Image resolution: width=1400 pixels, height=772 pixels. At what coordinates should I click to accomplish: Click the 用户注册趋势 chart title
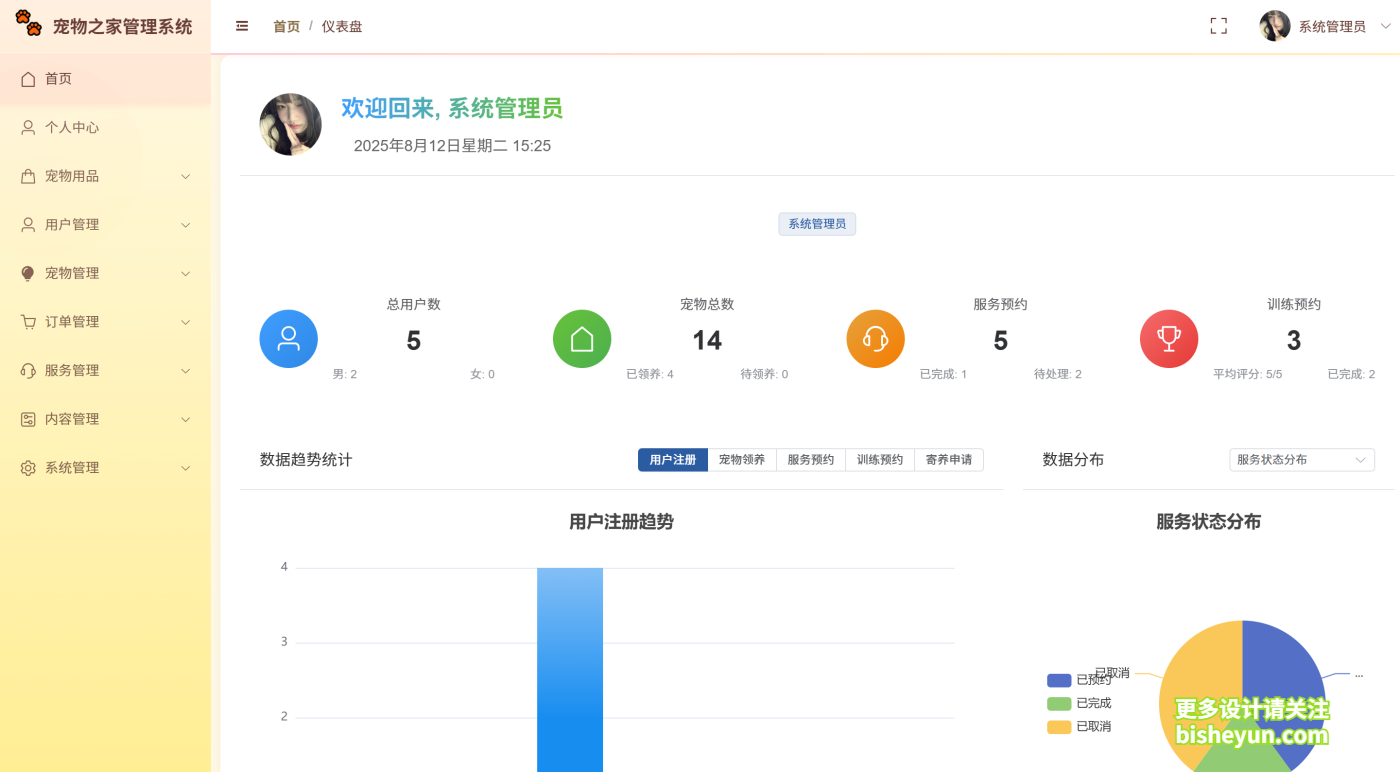click(621, 522)
